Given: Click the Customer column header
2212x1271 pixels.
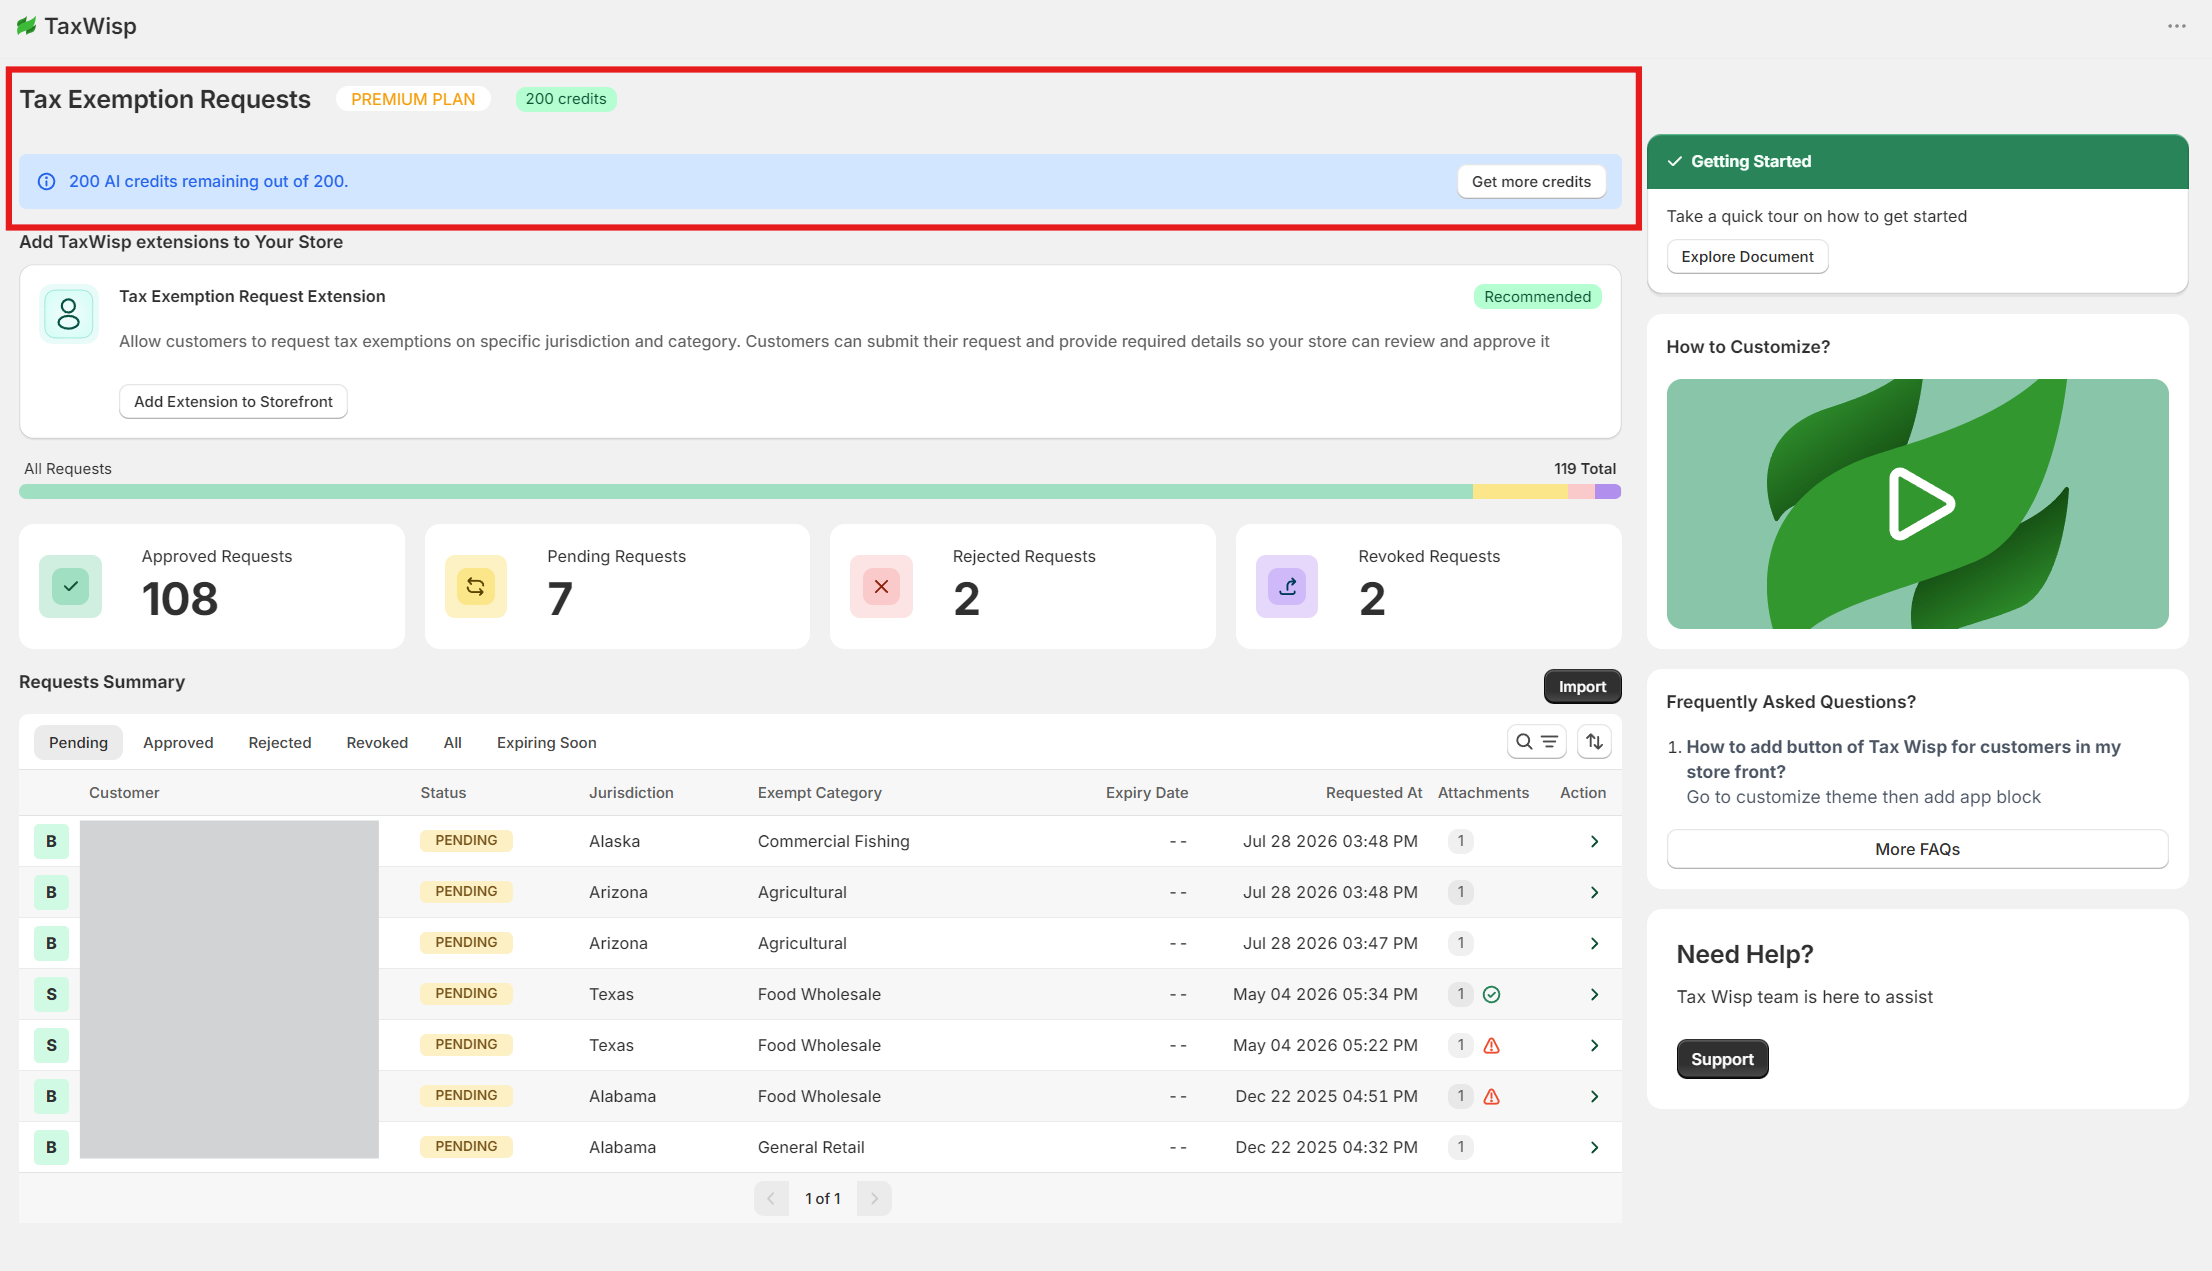Looking at the screenshot, I should point(124,793).
